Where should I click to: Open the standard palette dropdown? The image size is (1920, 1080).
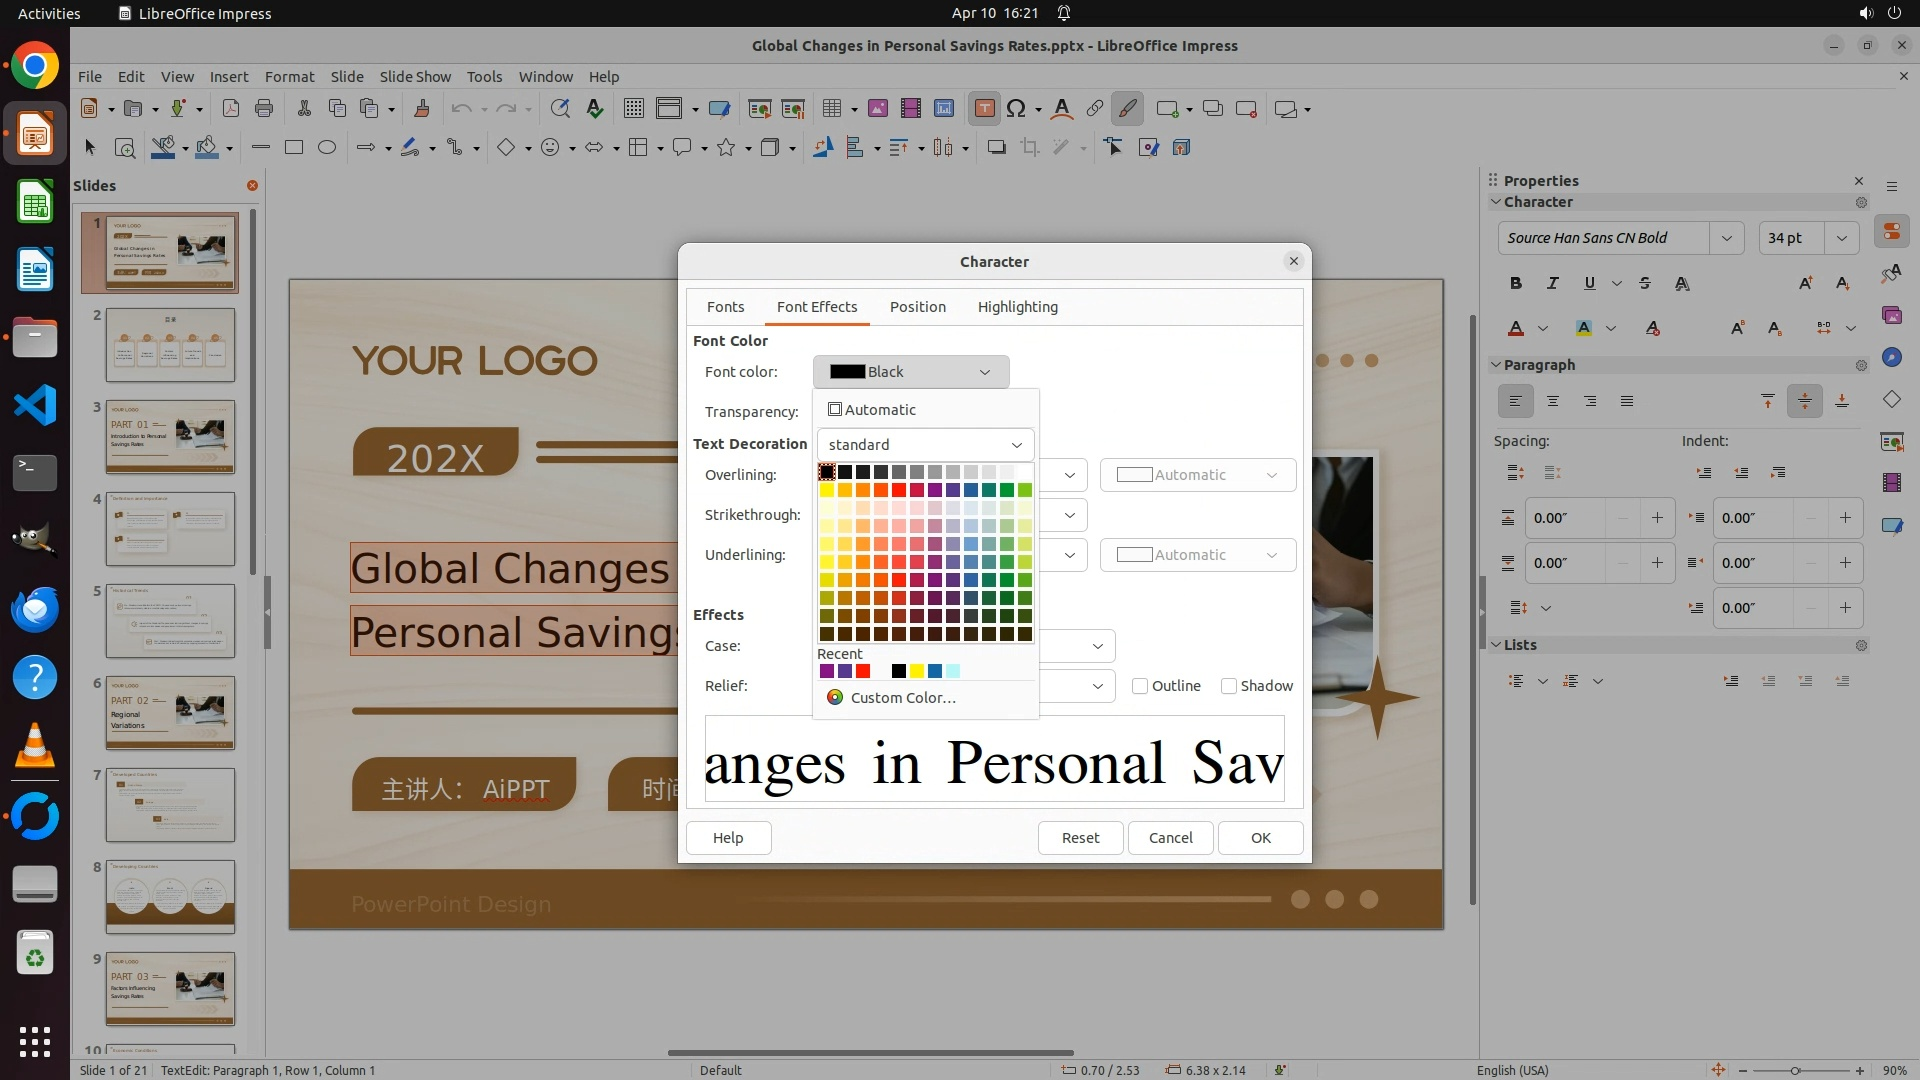tap(925, 445)
